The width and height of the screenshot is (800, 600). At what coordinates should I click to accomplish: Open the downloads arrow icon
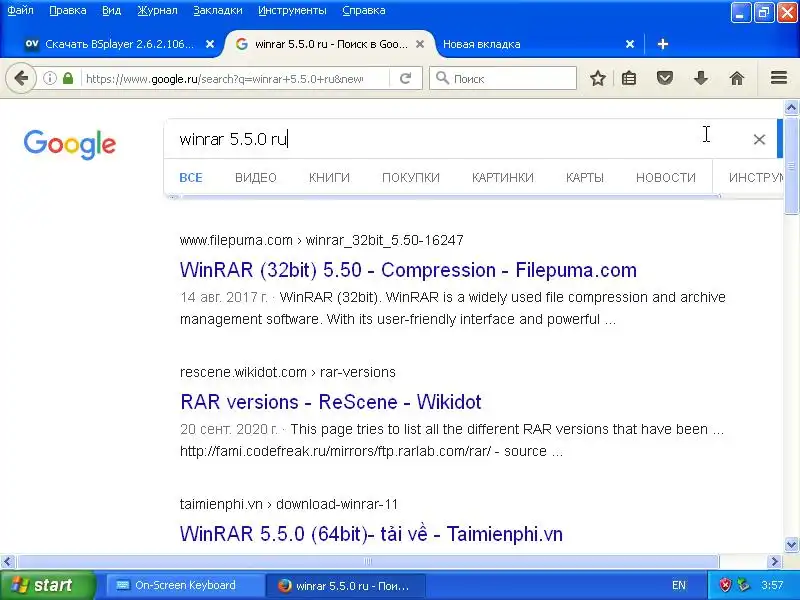pos(701,78)
